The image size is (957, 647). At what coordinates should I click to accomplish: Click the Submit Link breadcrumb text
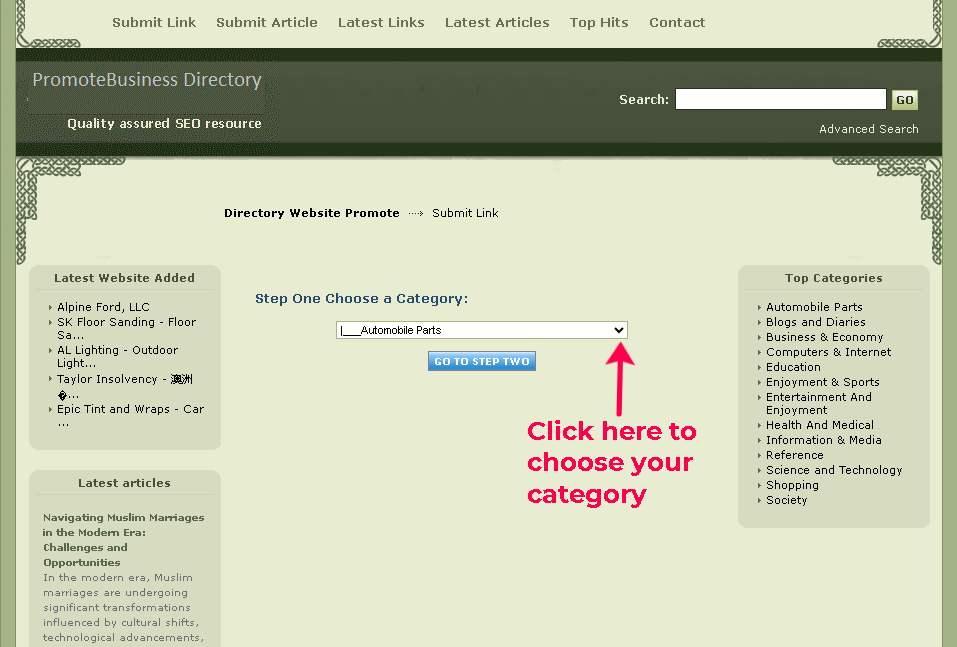point(465,213)
